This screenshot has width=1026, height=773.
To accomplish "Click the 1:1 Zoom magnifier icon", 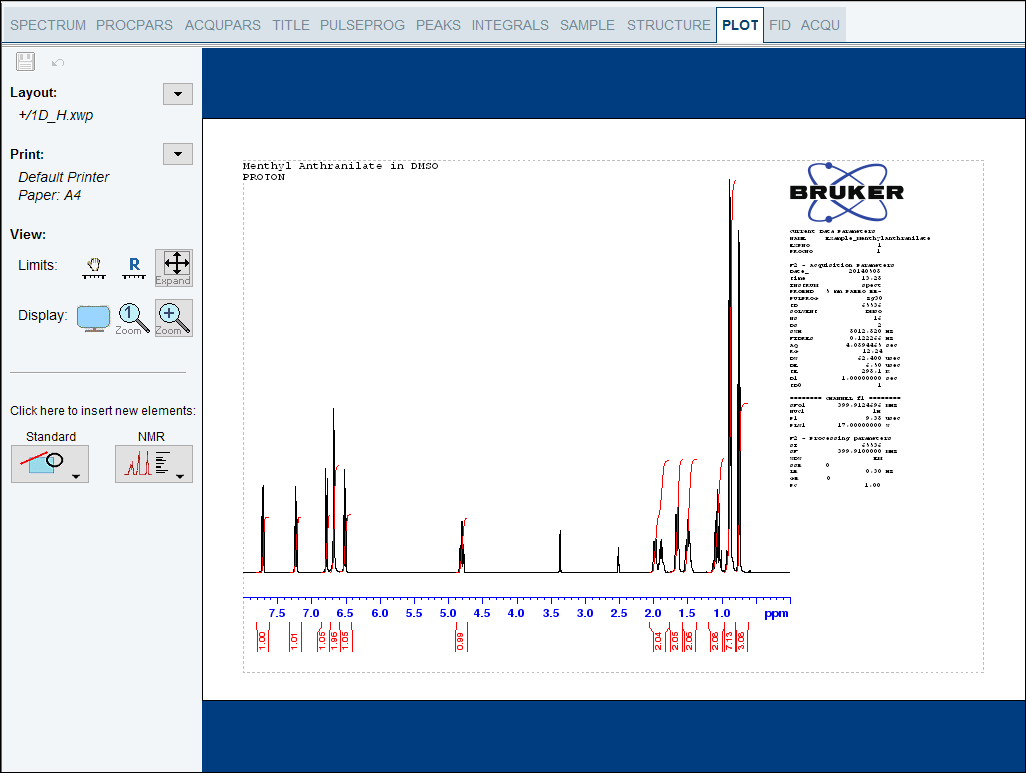I will coord(133,319).
